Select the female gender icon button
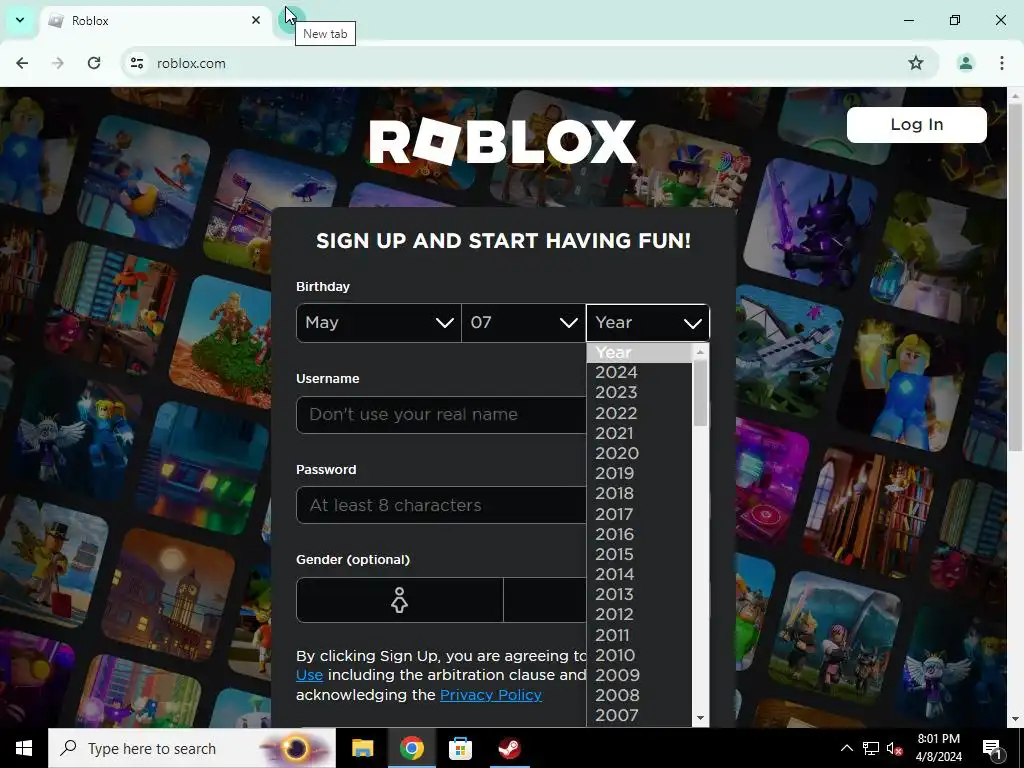This screenshot has width=1024, height=768. tap(400, 600)
